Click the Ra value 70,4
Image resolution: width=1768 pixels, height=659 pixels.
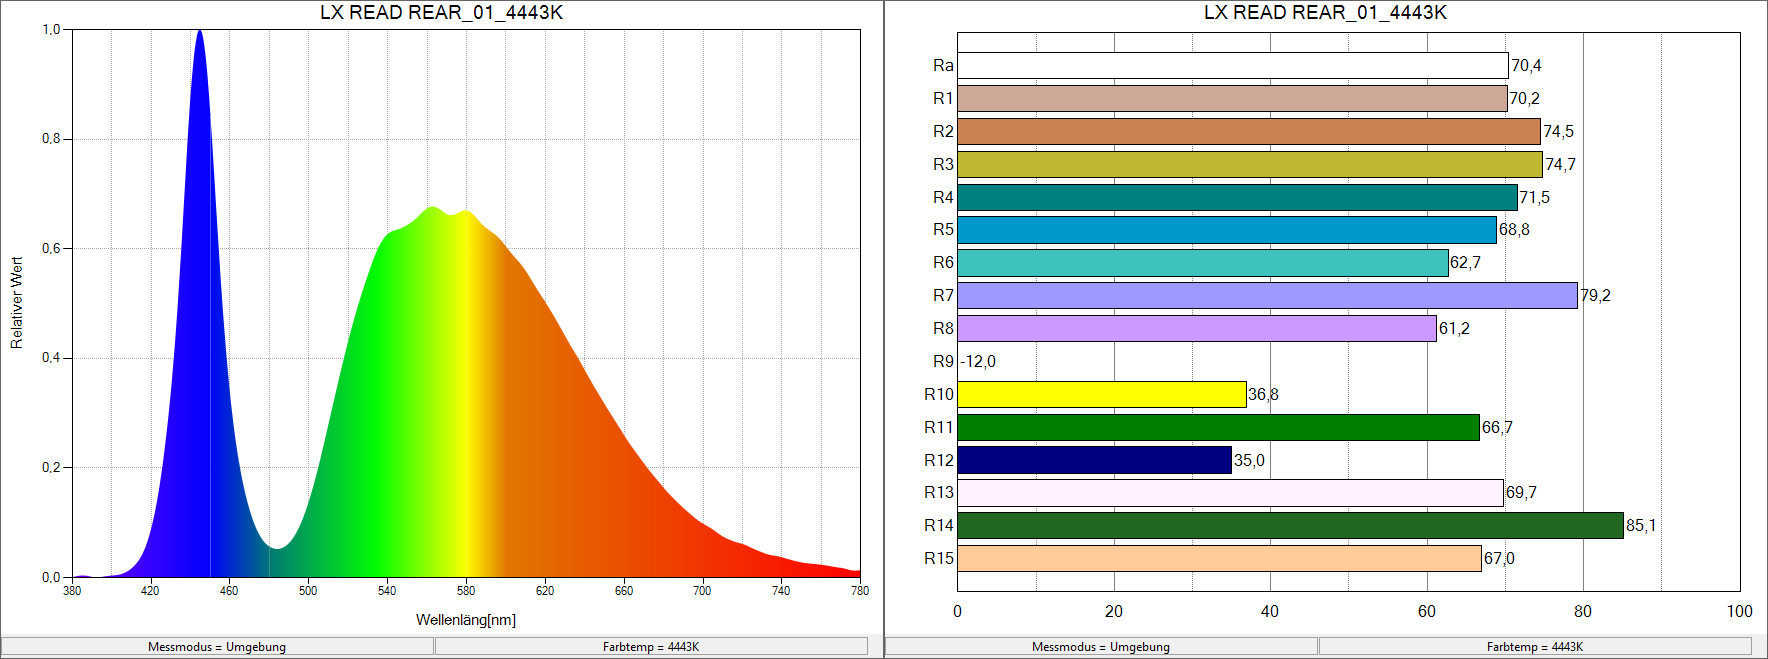[1526, 65]
